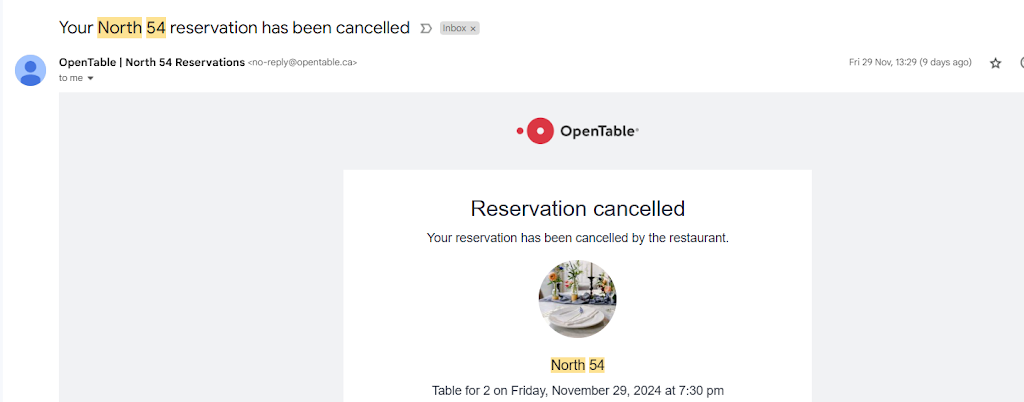Click the partially visible icon right of star
Viewport: 1024px width, 402px height.
[1020, 63]
